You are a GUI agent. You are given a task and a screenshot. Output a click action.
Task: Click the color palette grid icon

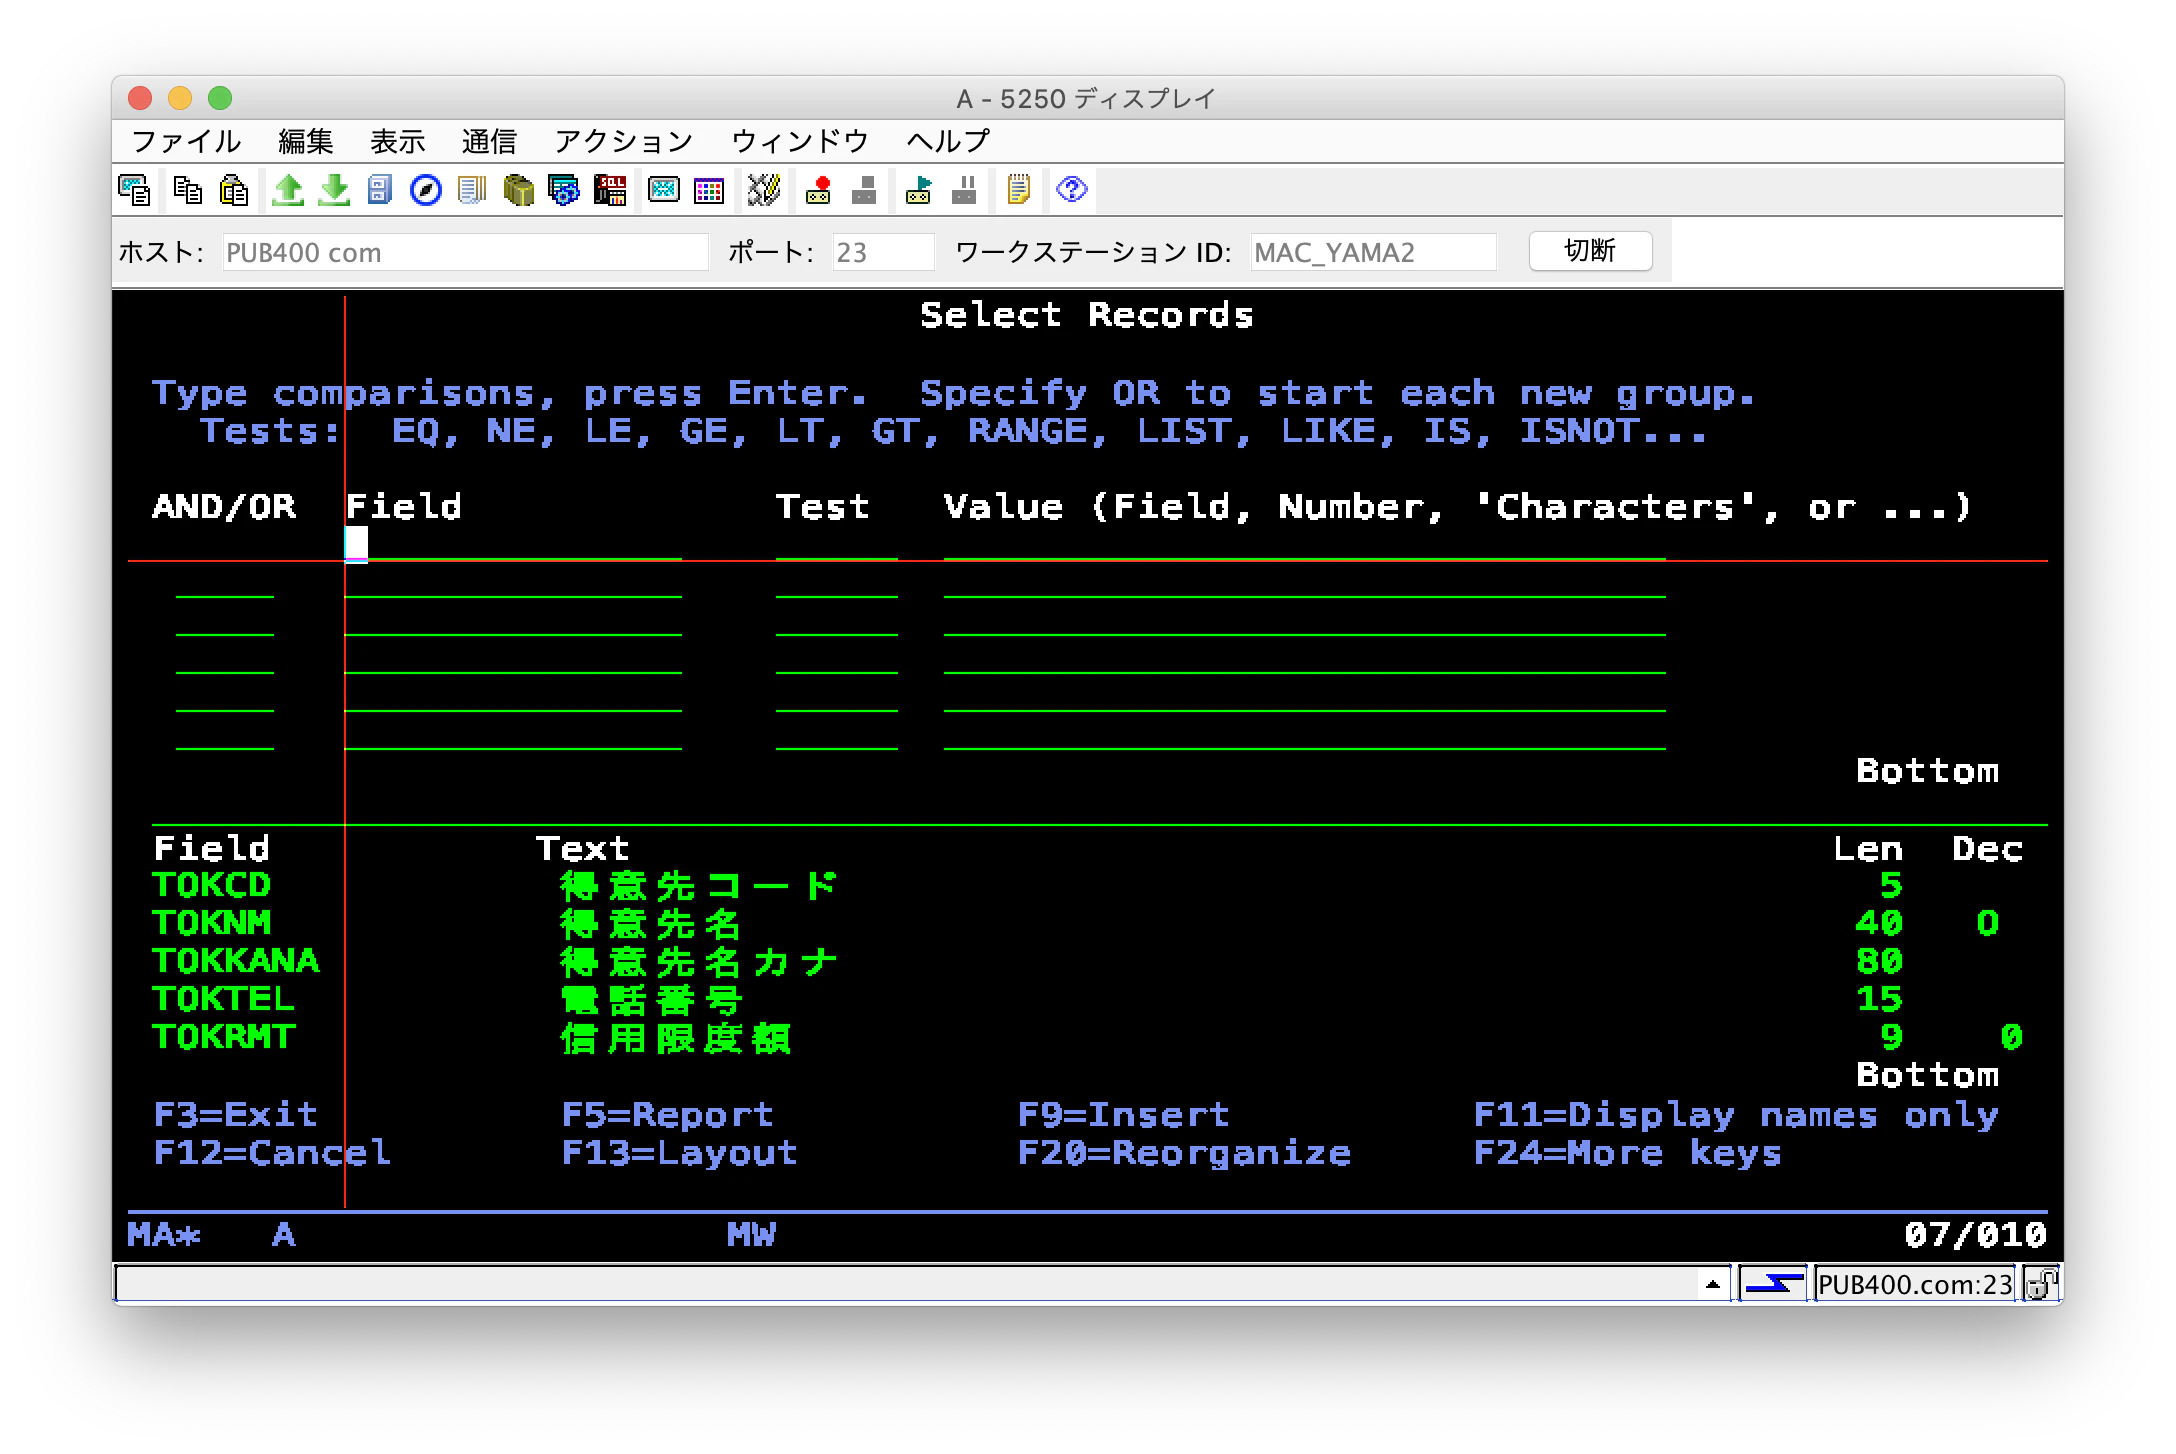tap(709, 190)
